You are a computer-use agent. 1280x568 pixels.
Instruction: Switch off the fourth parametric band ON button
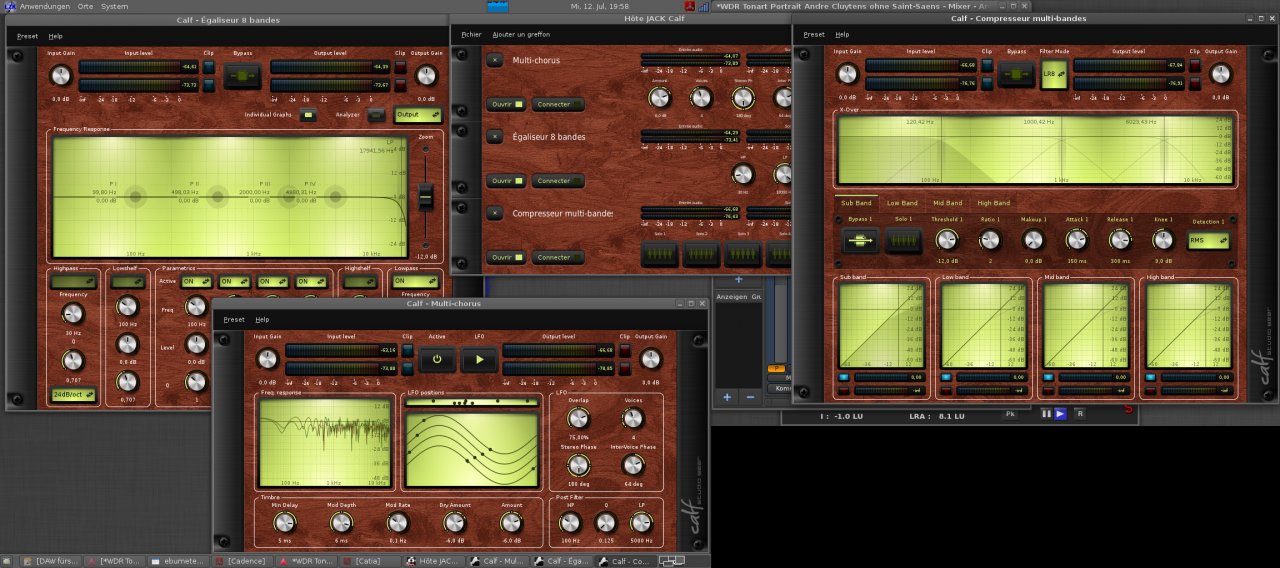[x=311, y=282]
